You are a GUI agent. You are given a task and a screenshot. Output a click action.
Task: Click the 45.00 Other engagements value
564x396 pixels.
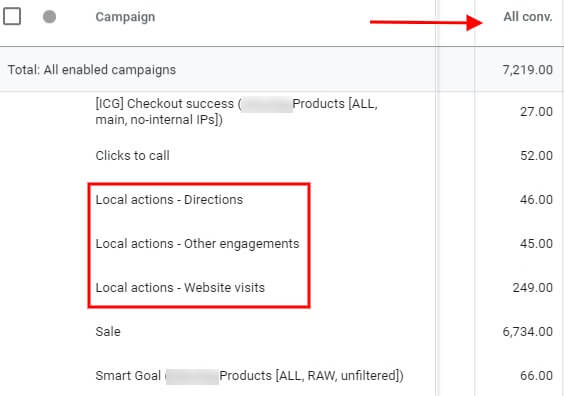point(536,243)
